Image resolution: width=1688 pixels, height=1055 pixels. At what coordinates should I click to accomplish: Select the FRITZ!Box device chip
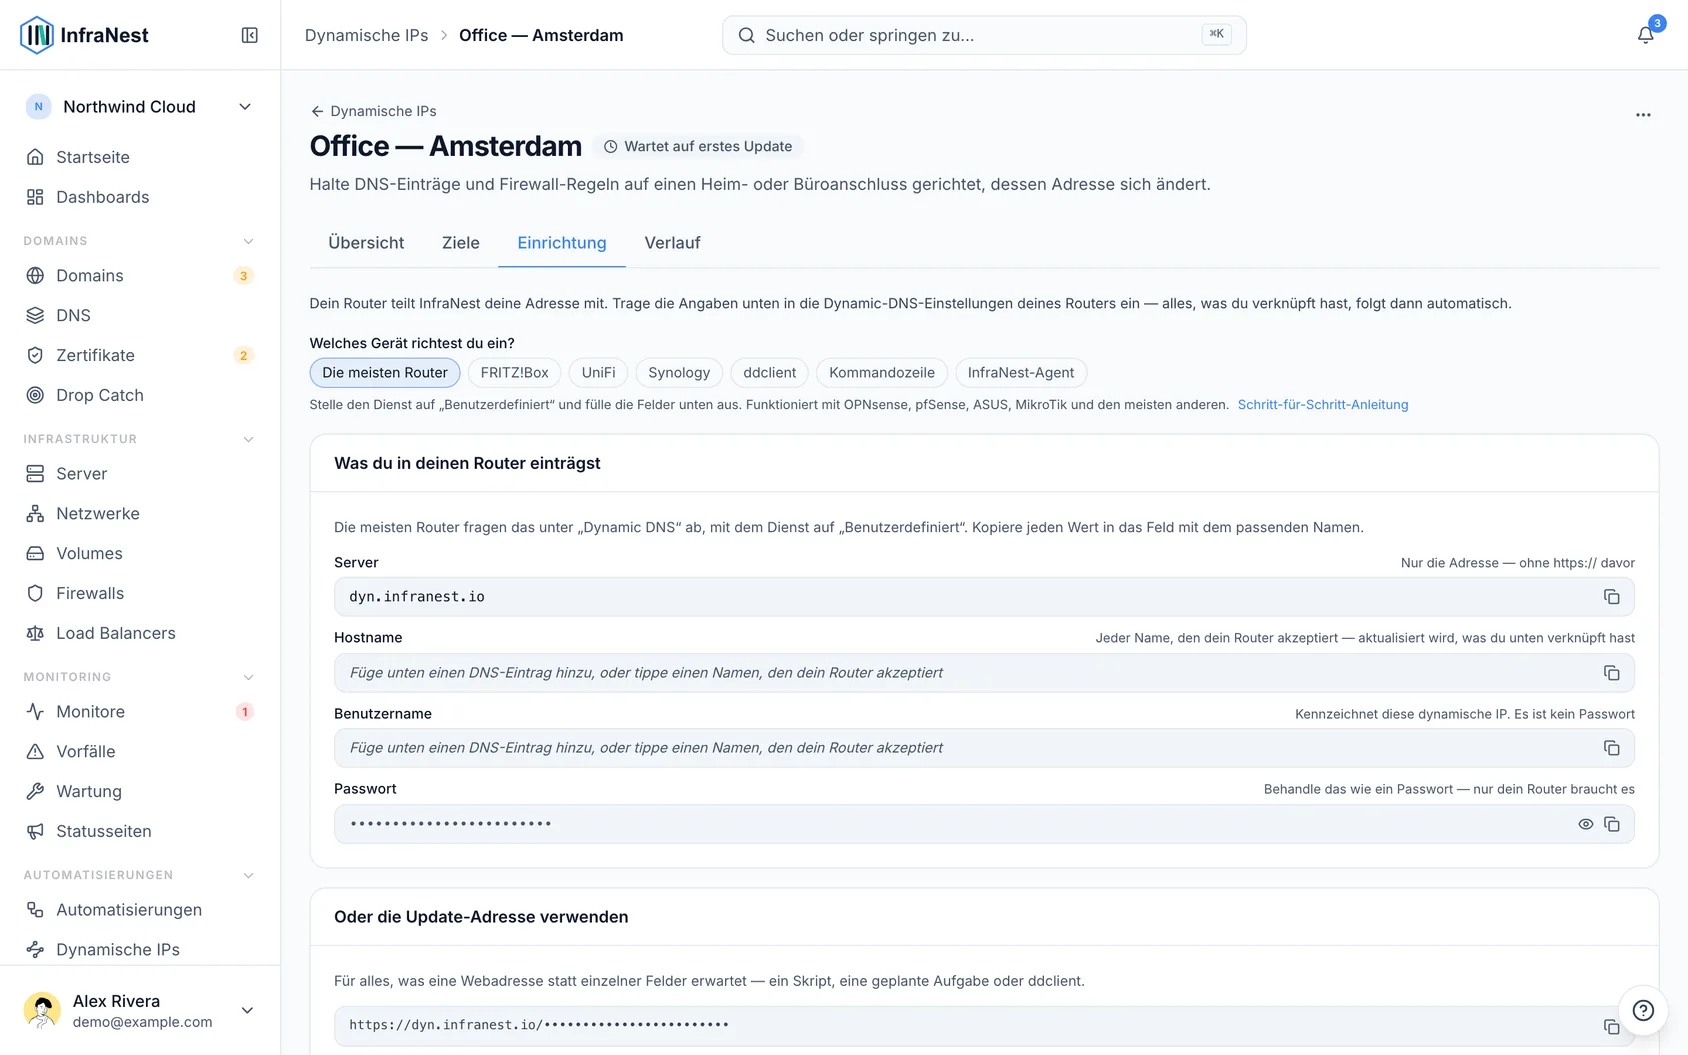coord(514,373)
